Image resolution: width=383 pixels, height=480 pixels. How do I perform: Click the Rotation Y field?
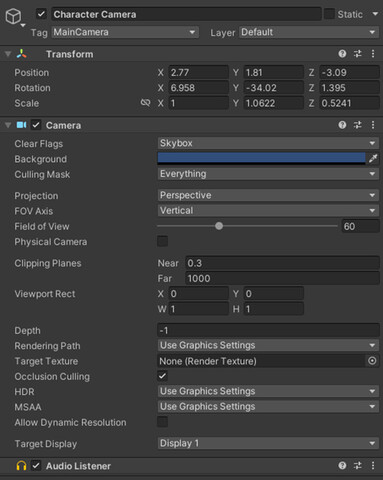pos(273,88)
